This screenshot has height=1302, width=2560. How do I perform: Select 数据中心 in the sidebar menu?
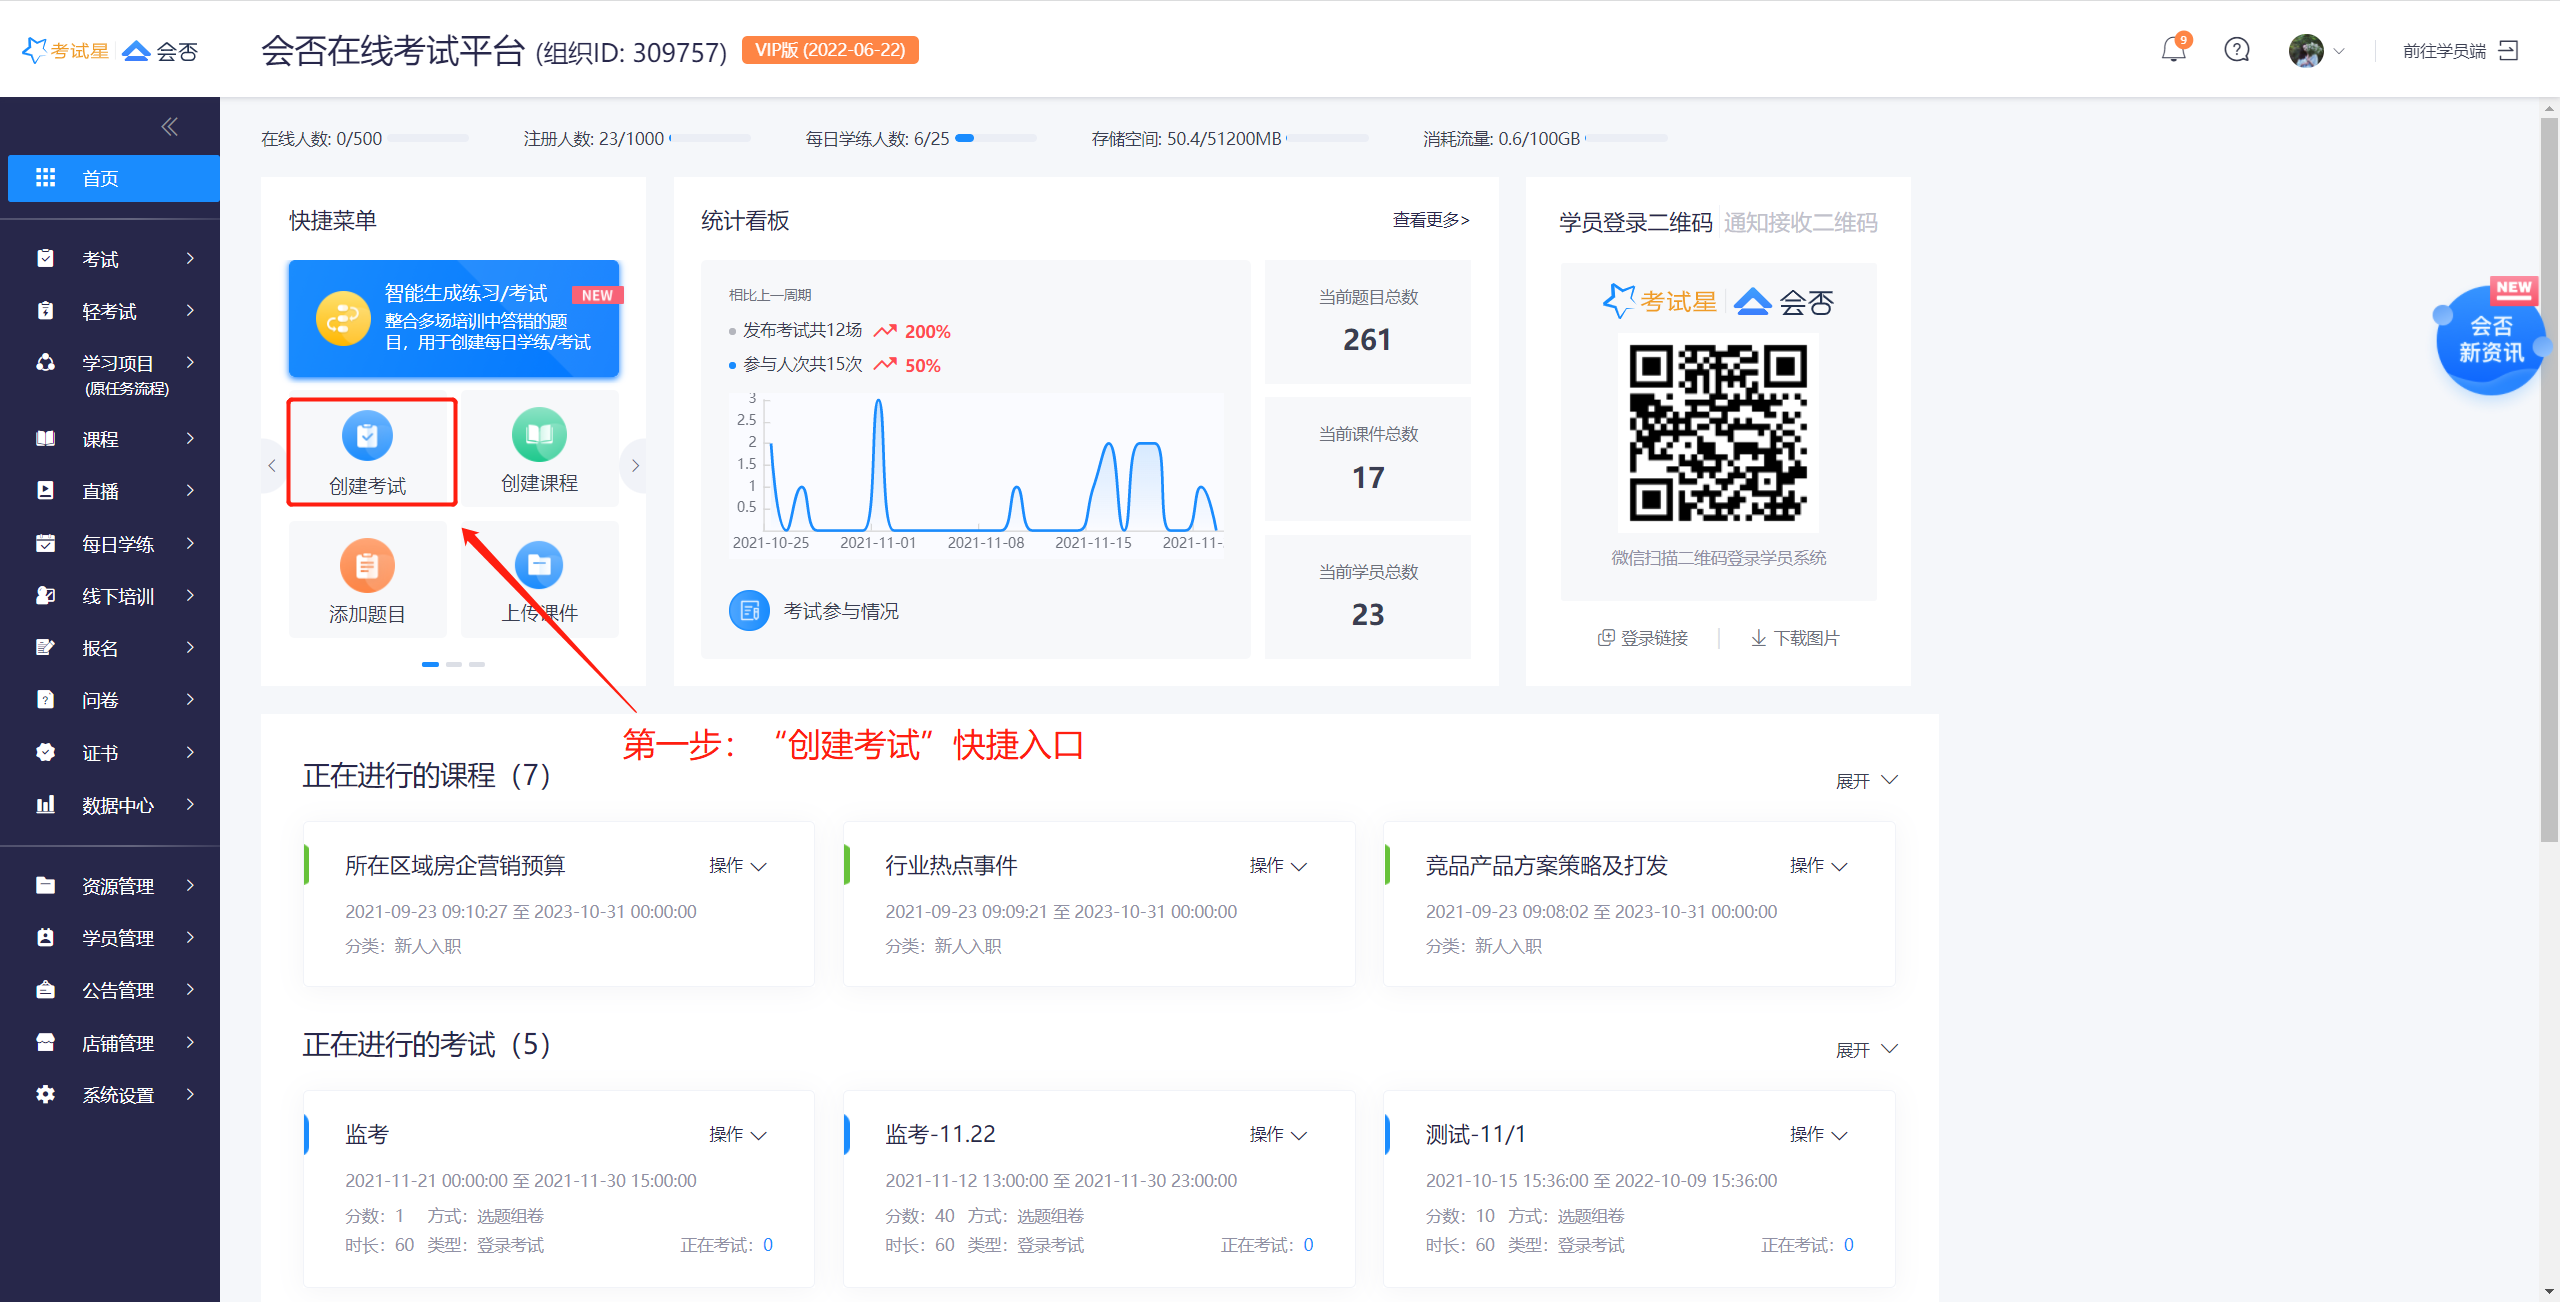(117, 805)
